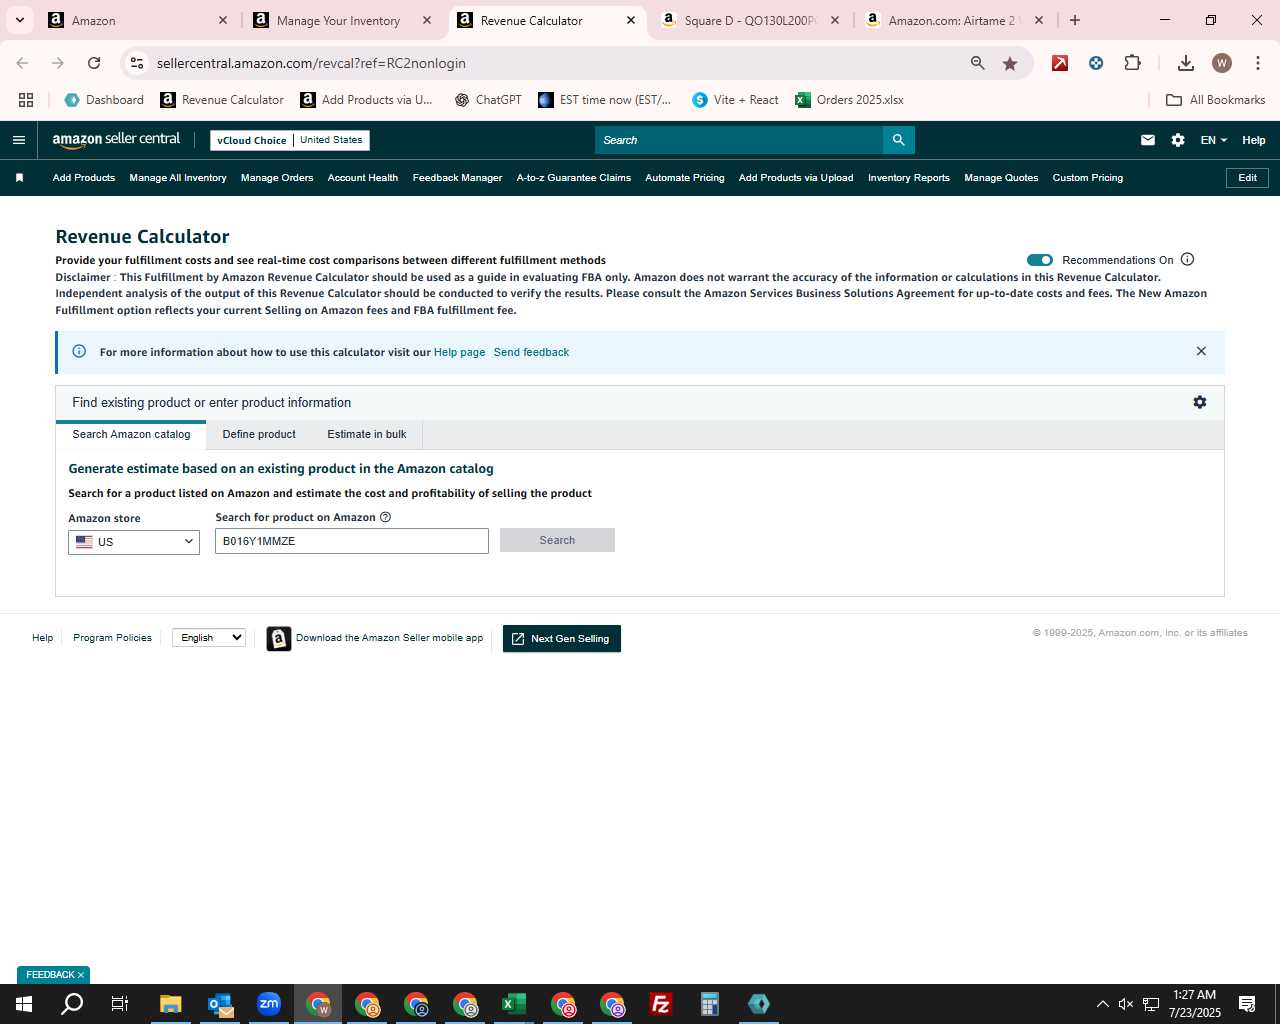Viewport: 1280px width, 1024px height.
Task: Click the FEEDBACK tab at bottom left
Action: (x=54, y=975)
